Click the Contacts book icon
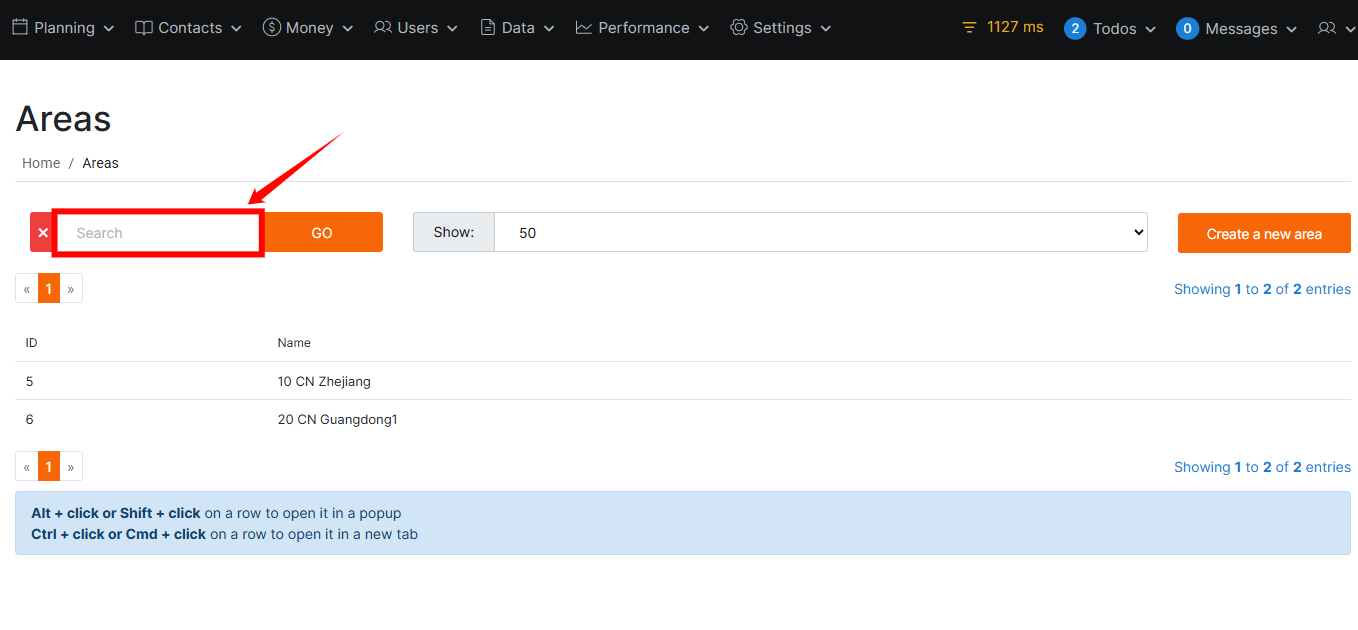1358x630 pixels. (x=144, y=28)
